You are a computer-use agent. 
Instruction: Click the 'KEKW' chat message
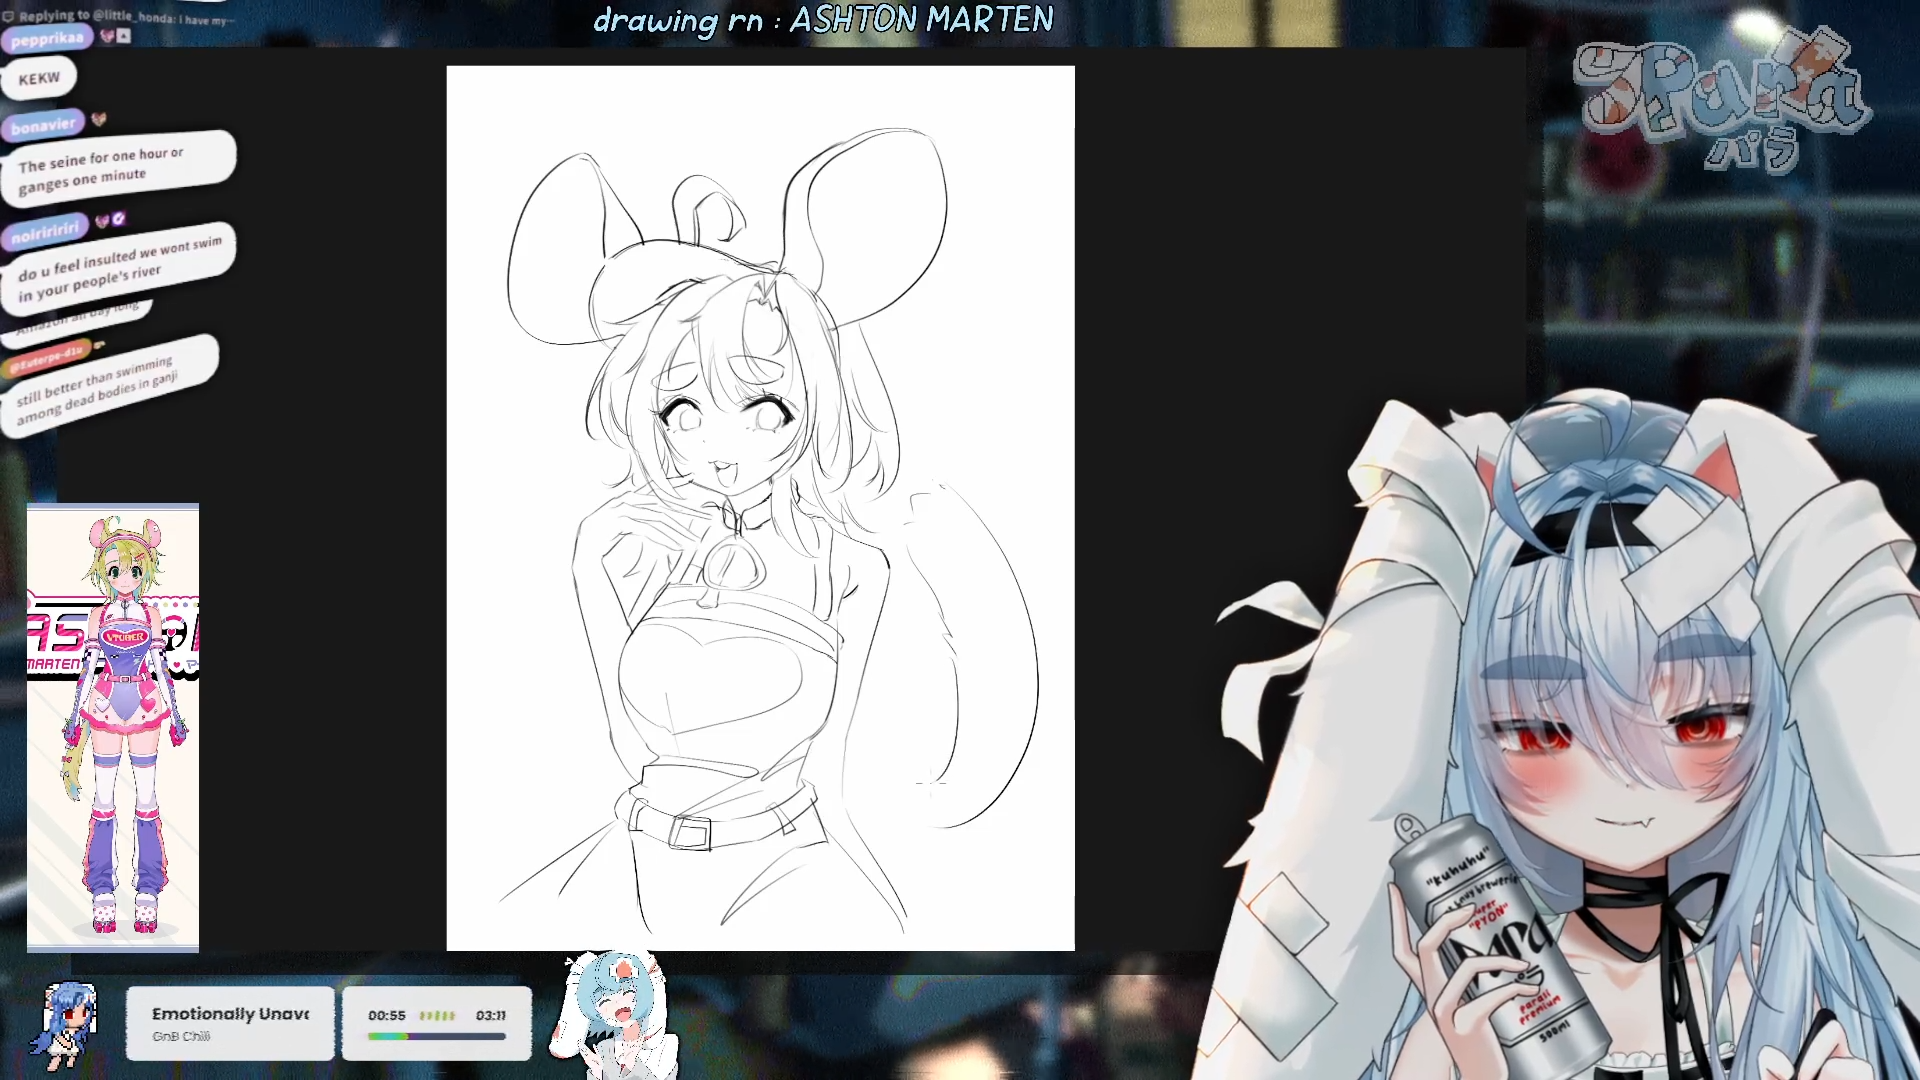(39, 78)
